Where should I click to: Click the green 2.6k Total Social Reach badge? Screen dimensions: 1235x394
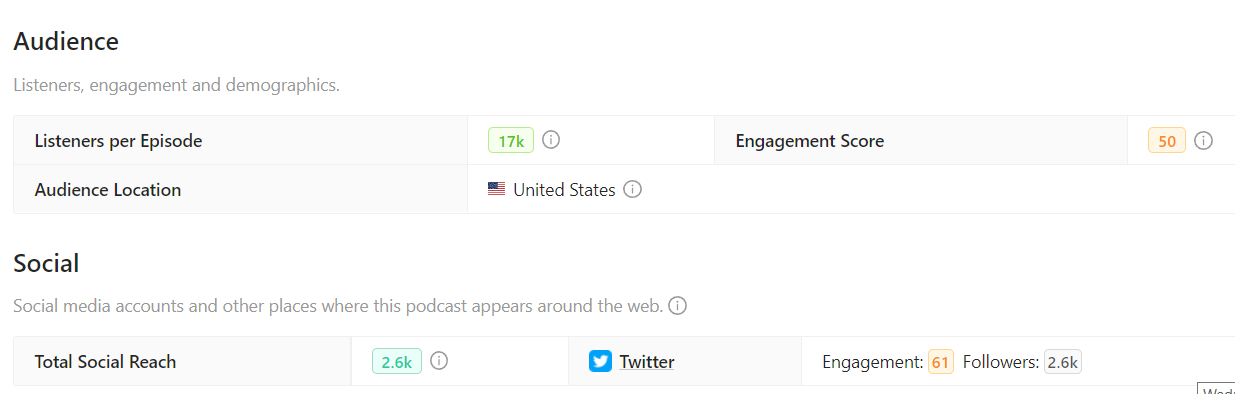(x=397, y=362)
